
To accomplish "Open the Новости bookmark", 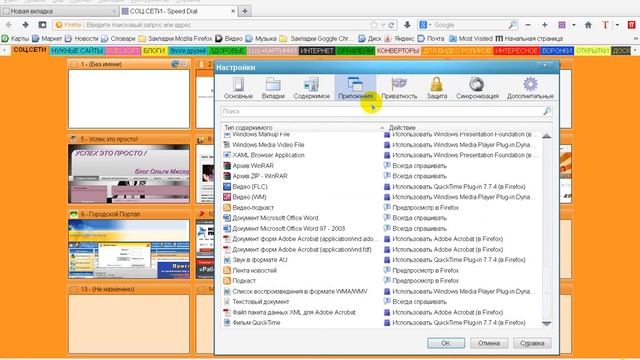I will coord(82,38).
